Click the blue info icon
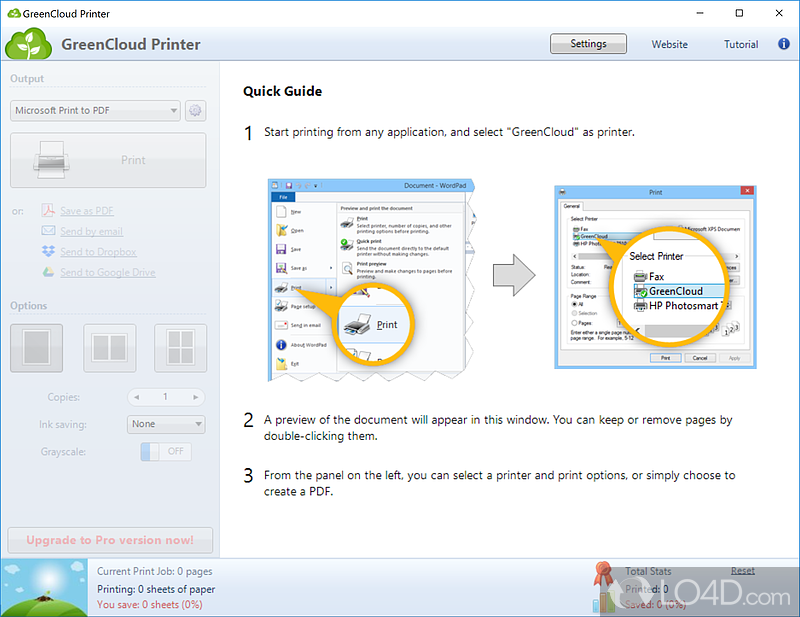The height and width of the screenshot is (617, 800). click(783, 44)
